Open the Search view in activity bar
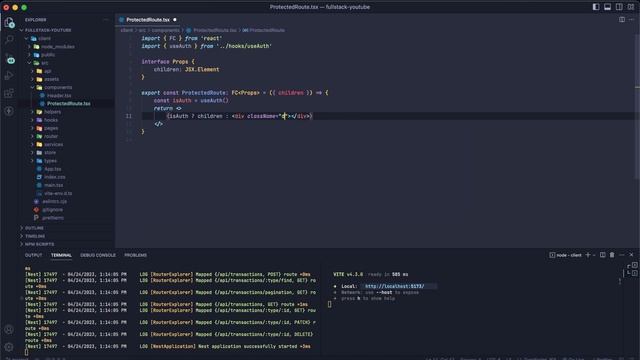The image size is (640, 360). coord(9,40)
